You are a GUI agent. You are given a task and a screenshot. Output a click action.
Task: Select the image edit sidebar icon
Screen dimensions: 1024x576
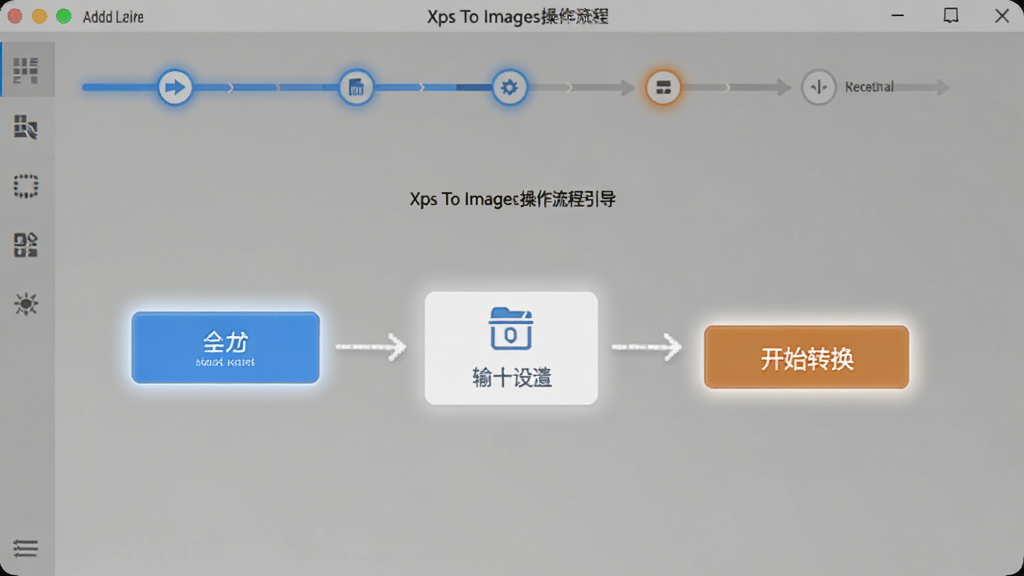pyautogui.click(x=26, y=127)
